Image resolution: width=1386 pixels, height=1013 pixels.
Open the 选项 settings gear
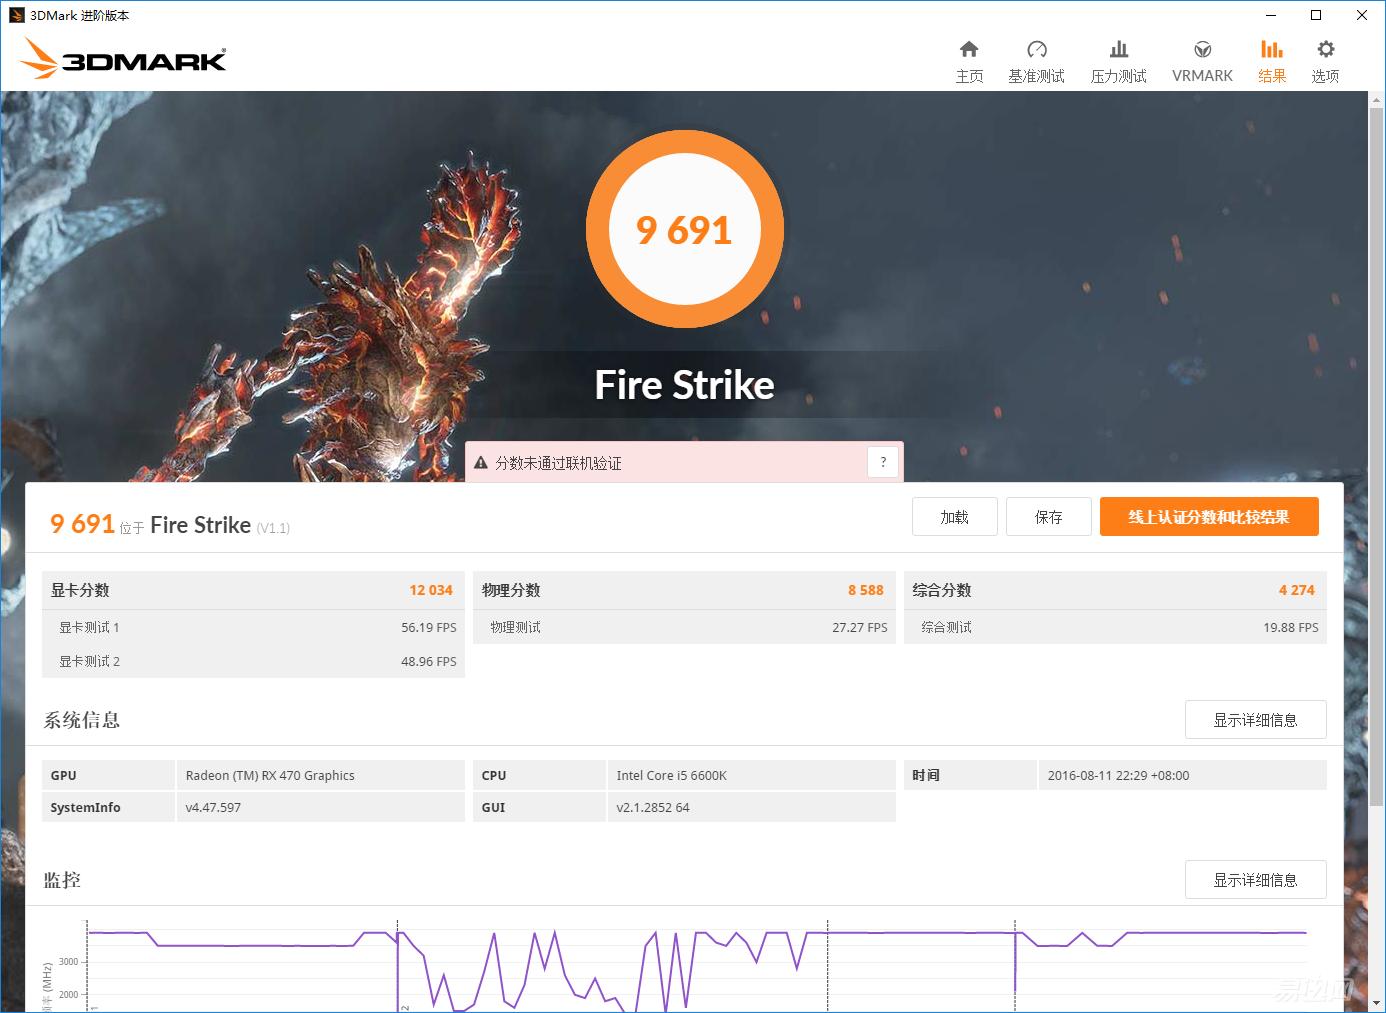pos(1325,58)
